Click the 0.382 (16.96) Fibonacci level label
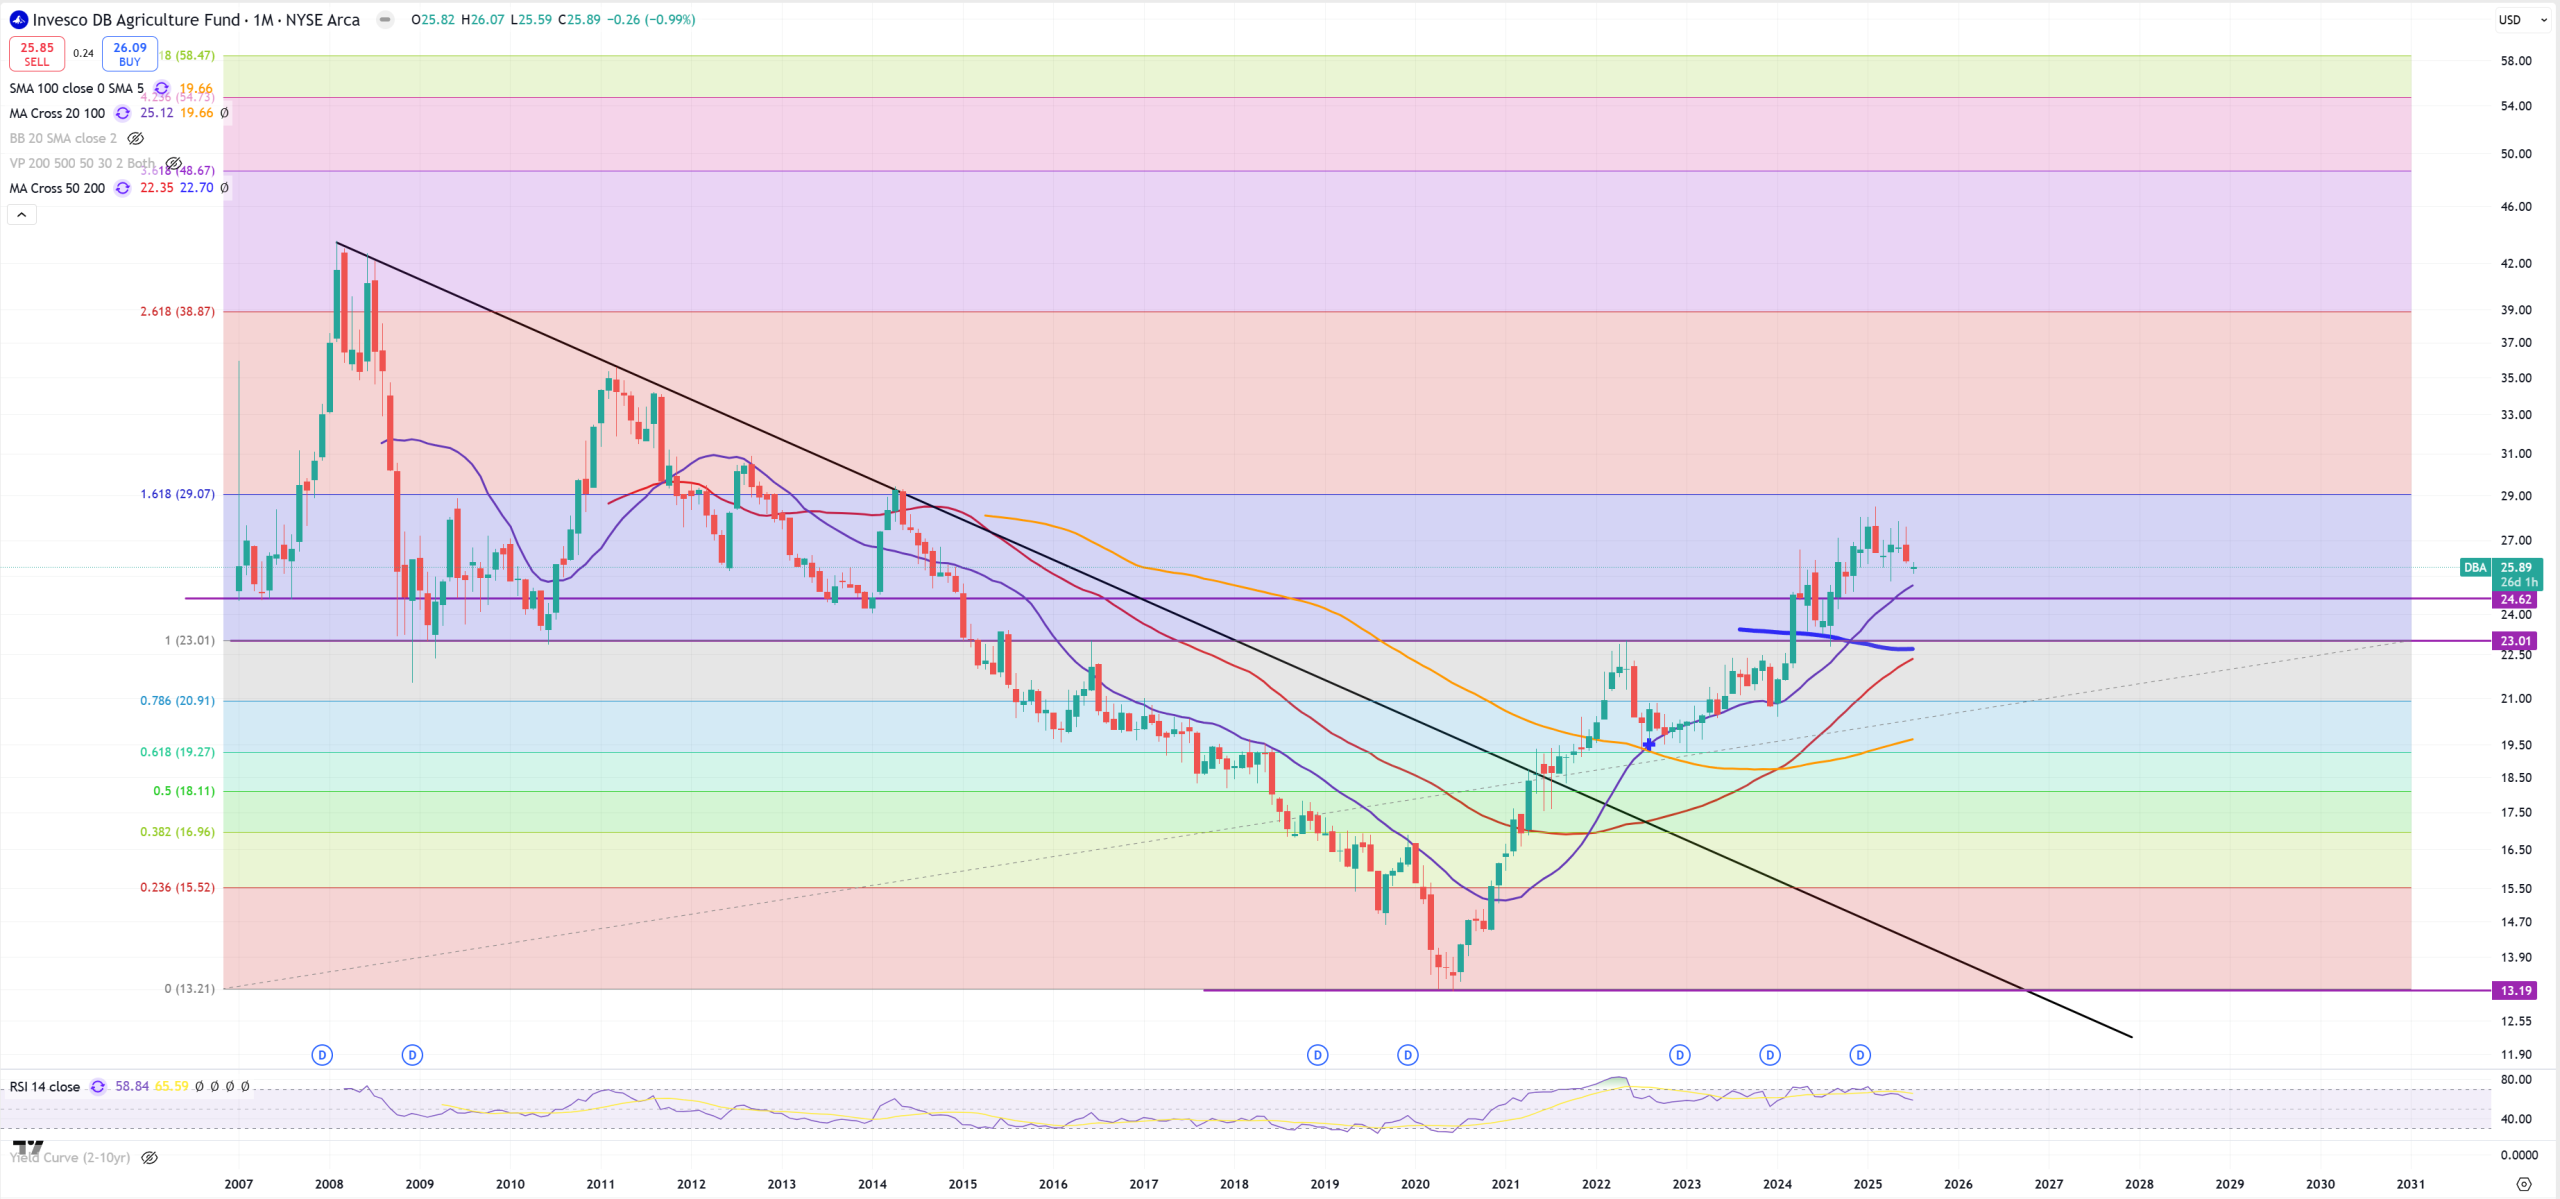Viewport: 2560px width, 1199px height. pos(177,832)
